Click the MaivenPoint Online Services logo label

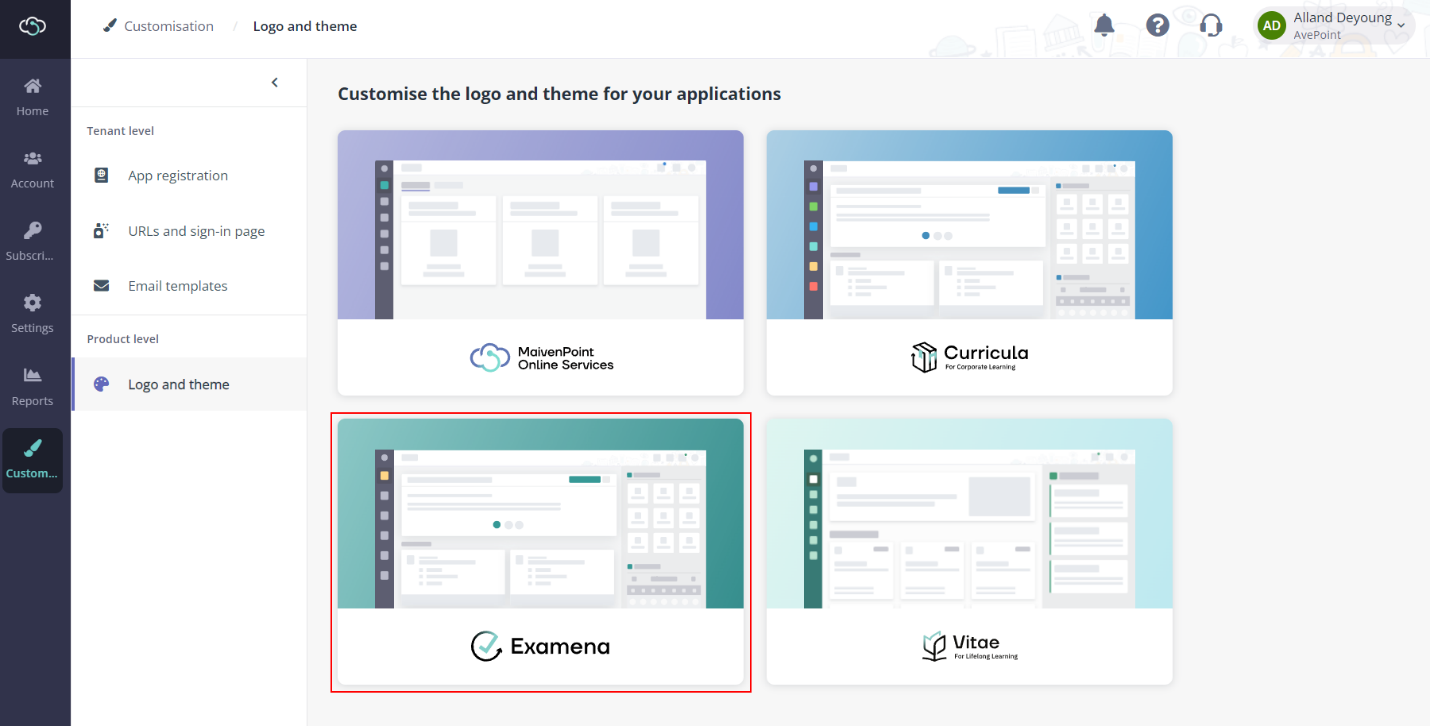[542, 358]
